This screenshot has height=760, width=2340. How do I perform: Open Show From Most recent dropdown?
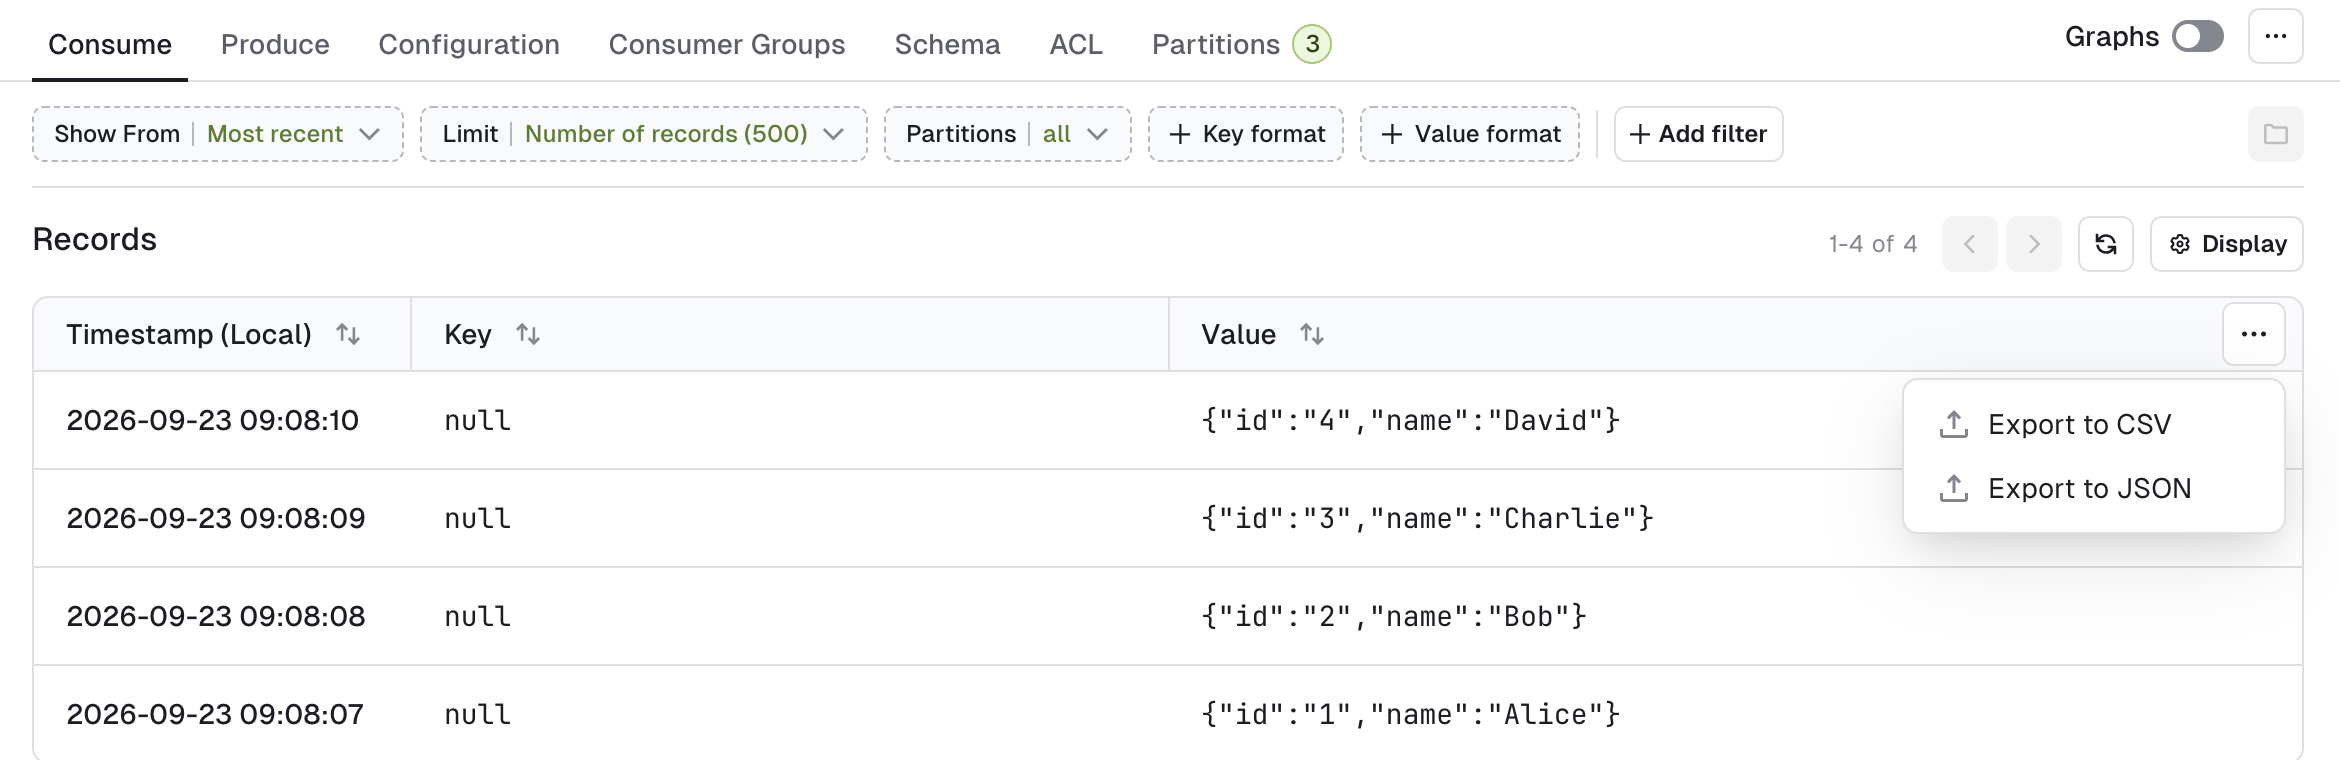click(x=218, y=134)
